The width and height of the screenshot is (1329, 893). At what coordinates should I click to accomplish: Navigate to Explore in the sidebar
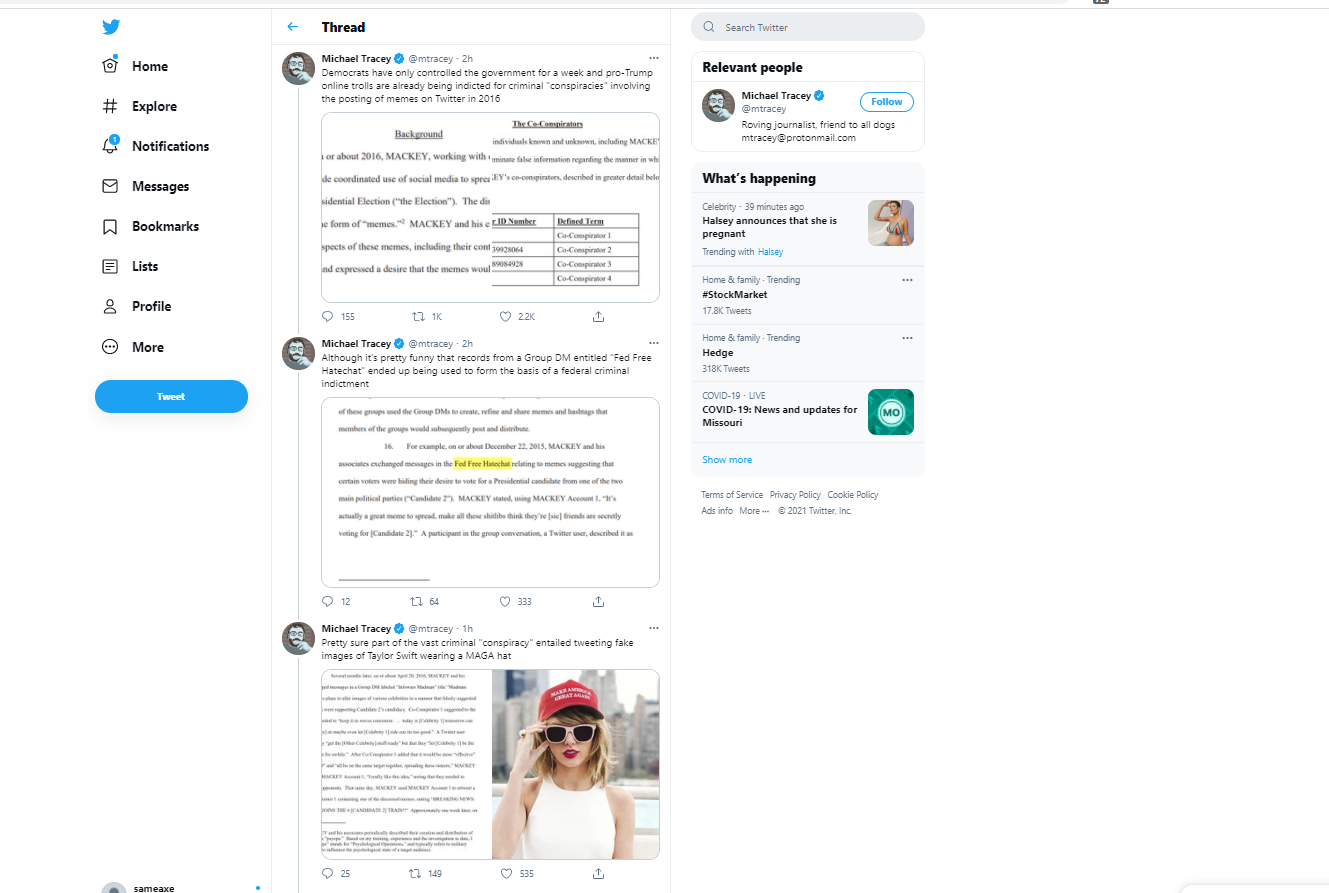(x=140, y=106)
